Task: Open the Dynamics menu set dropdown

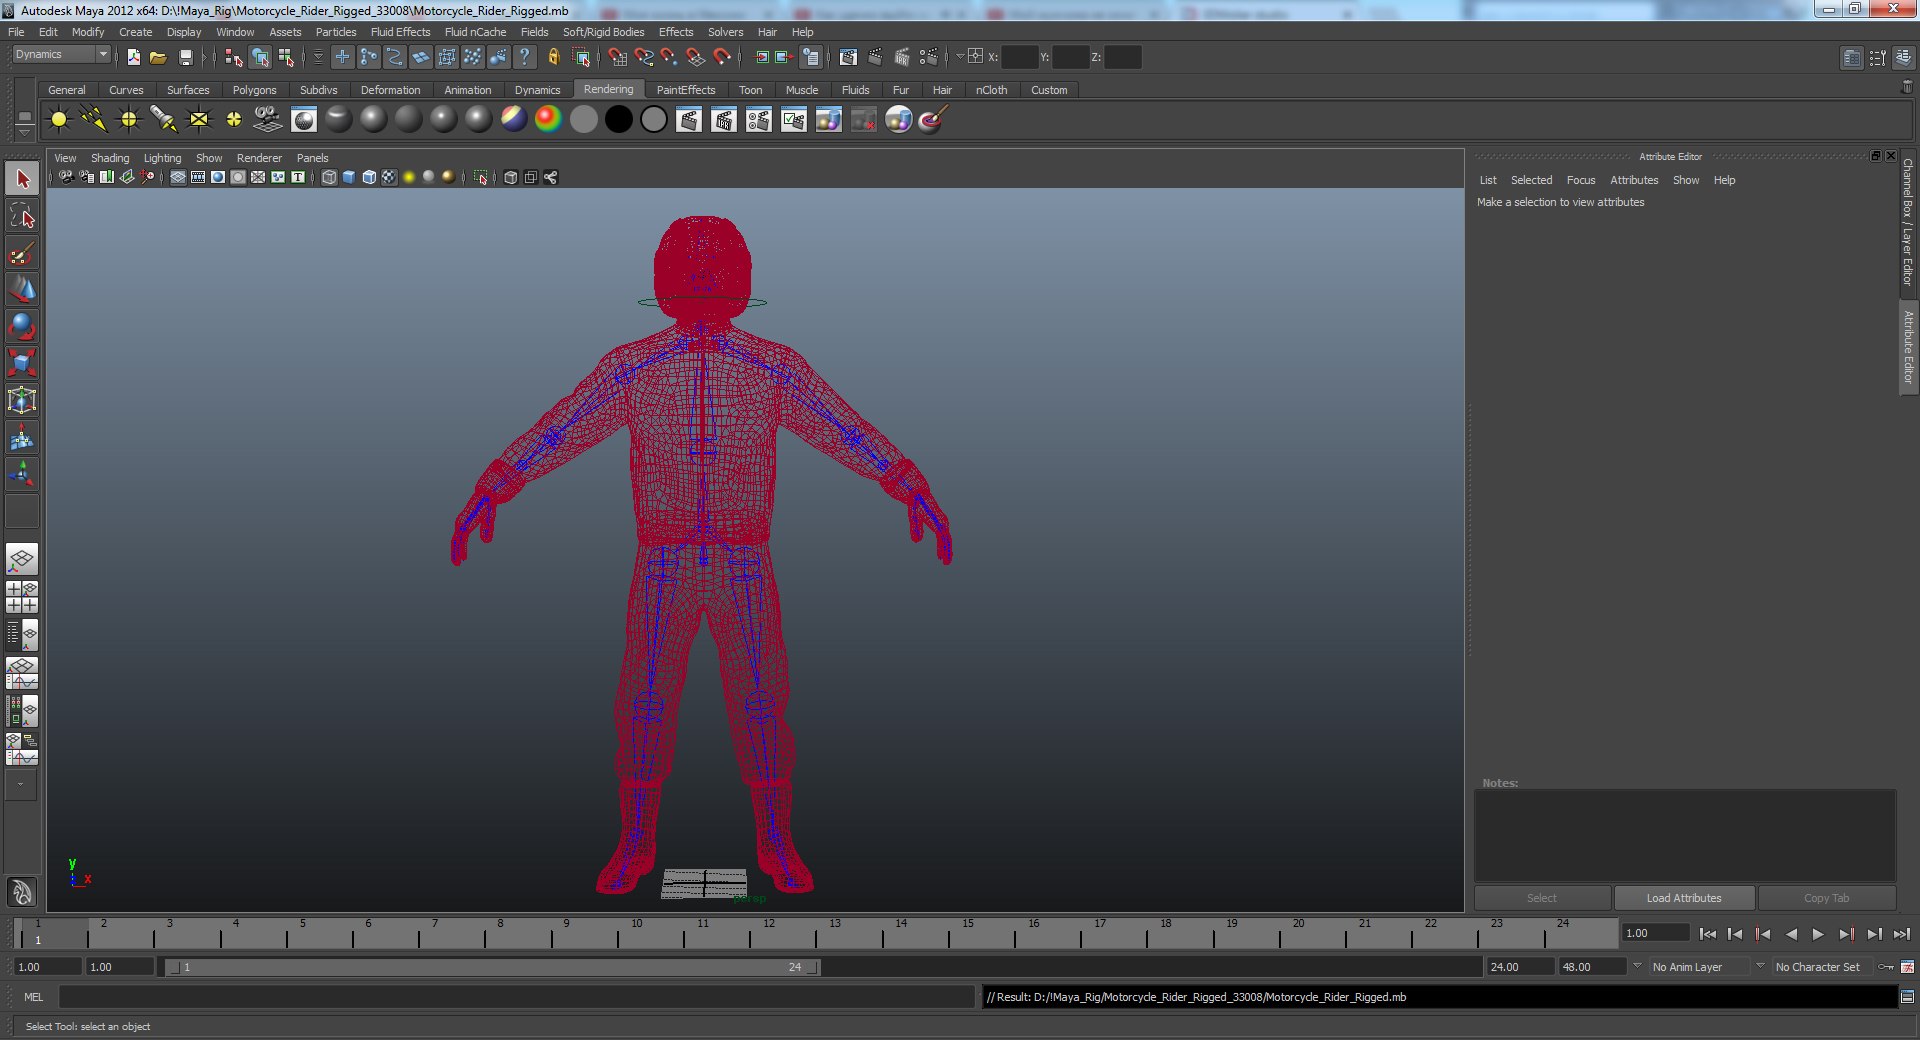Action: (x=61, y=55)
